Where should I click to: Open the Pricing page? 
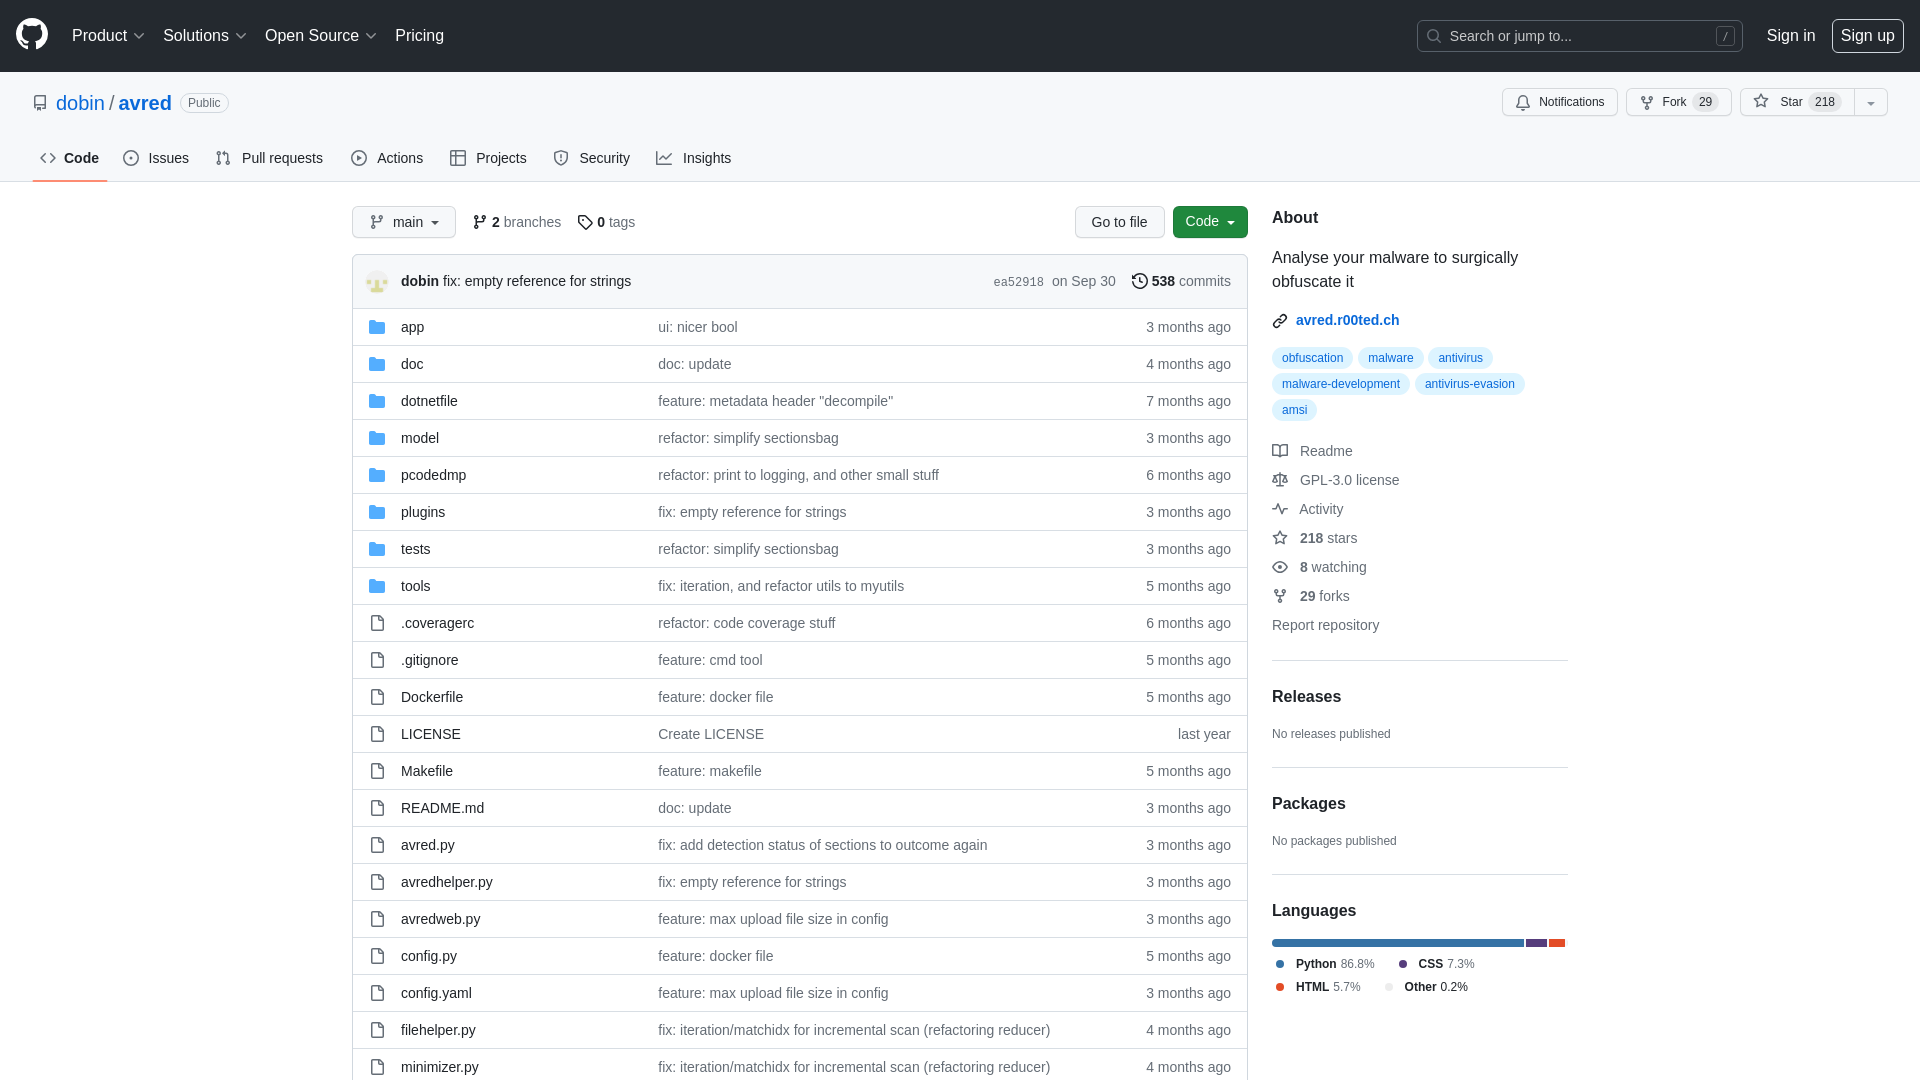[419, 36]
